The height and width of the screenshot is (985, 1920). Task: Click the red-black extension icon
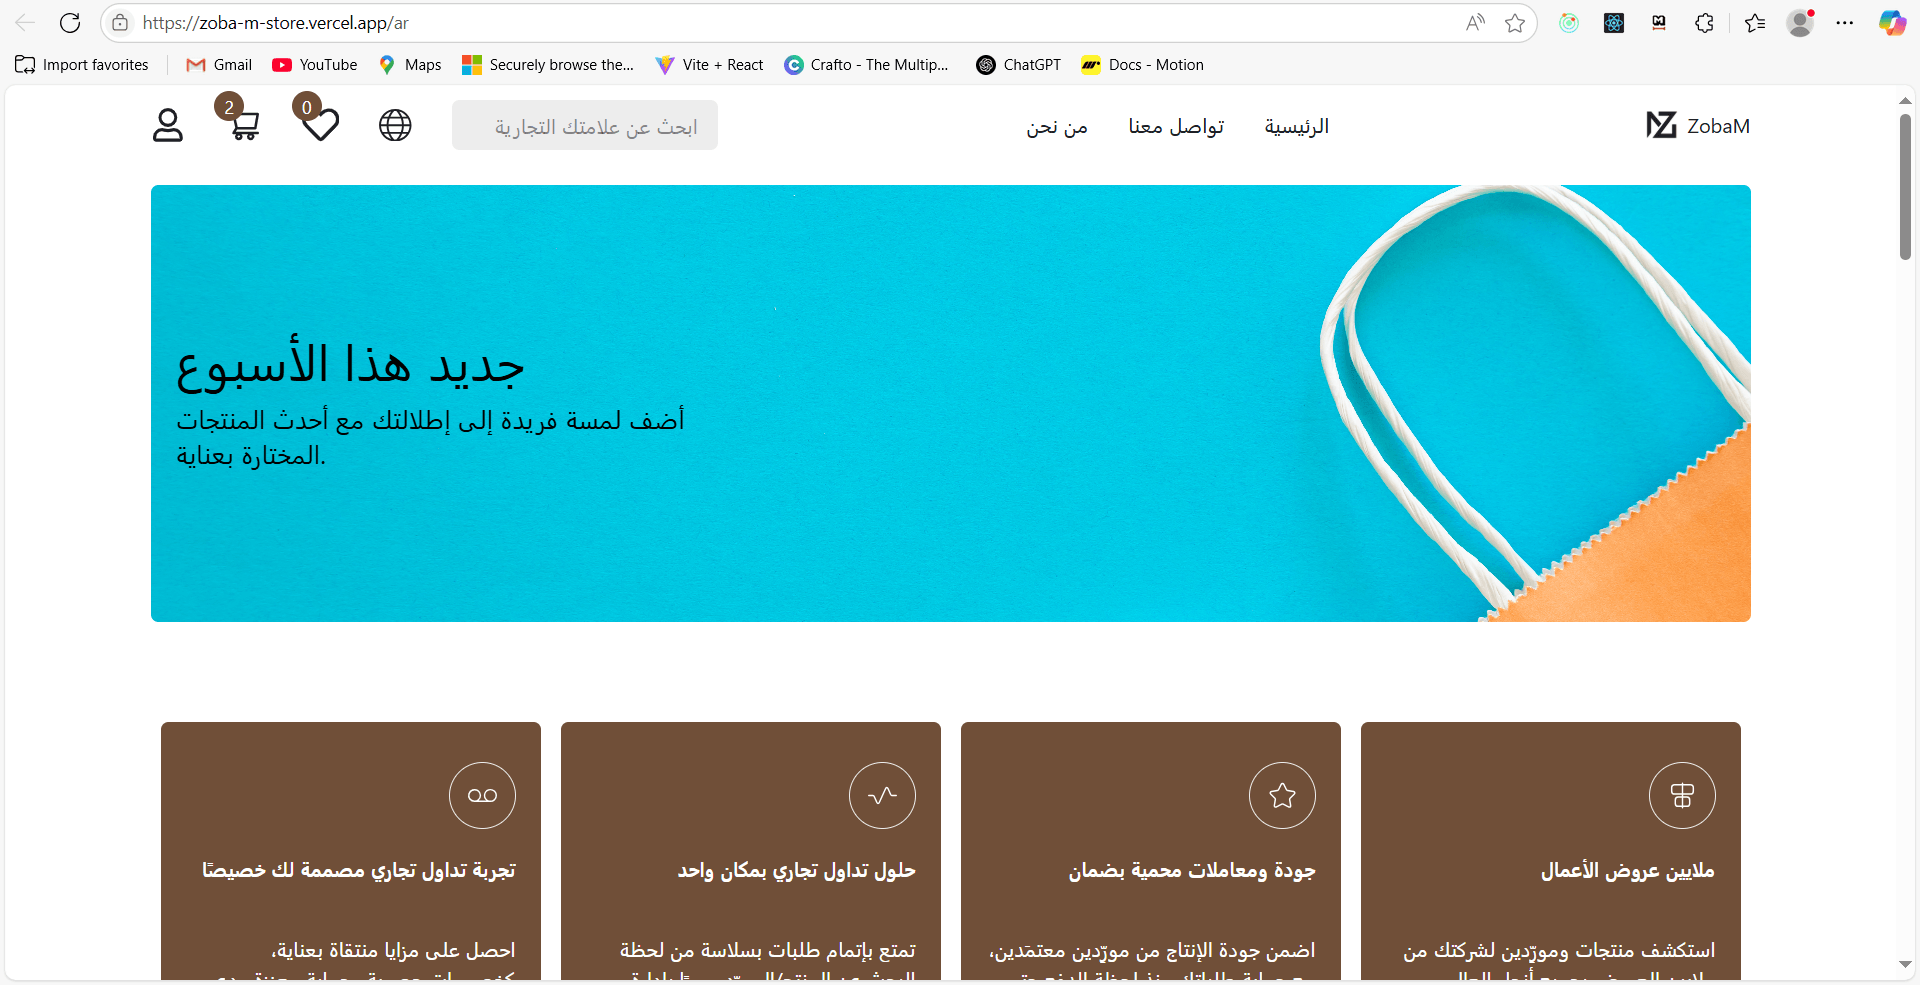point(1659,23)
